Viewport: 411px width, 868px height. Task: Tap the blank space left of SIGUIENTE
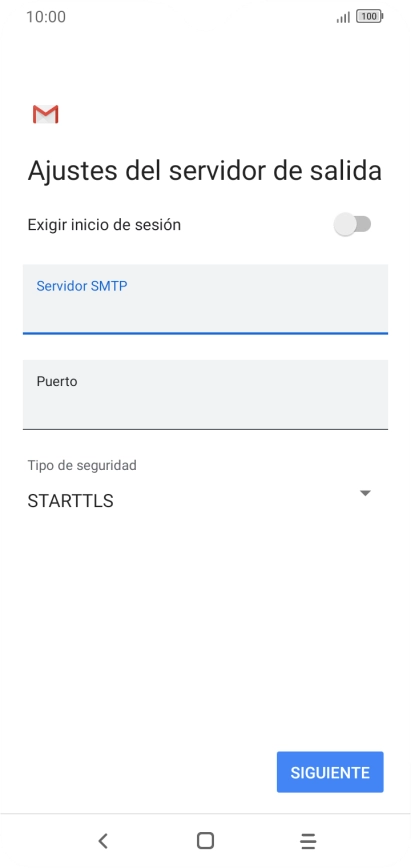pyautogui.click(x=138, y=772)
